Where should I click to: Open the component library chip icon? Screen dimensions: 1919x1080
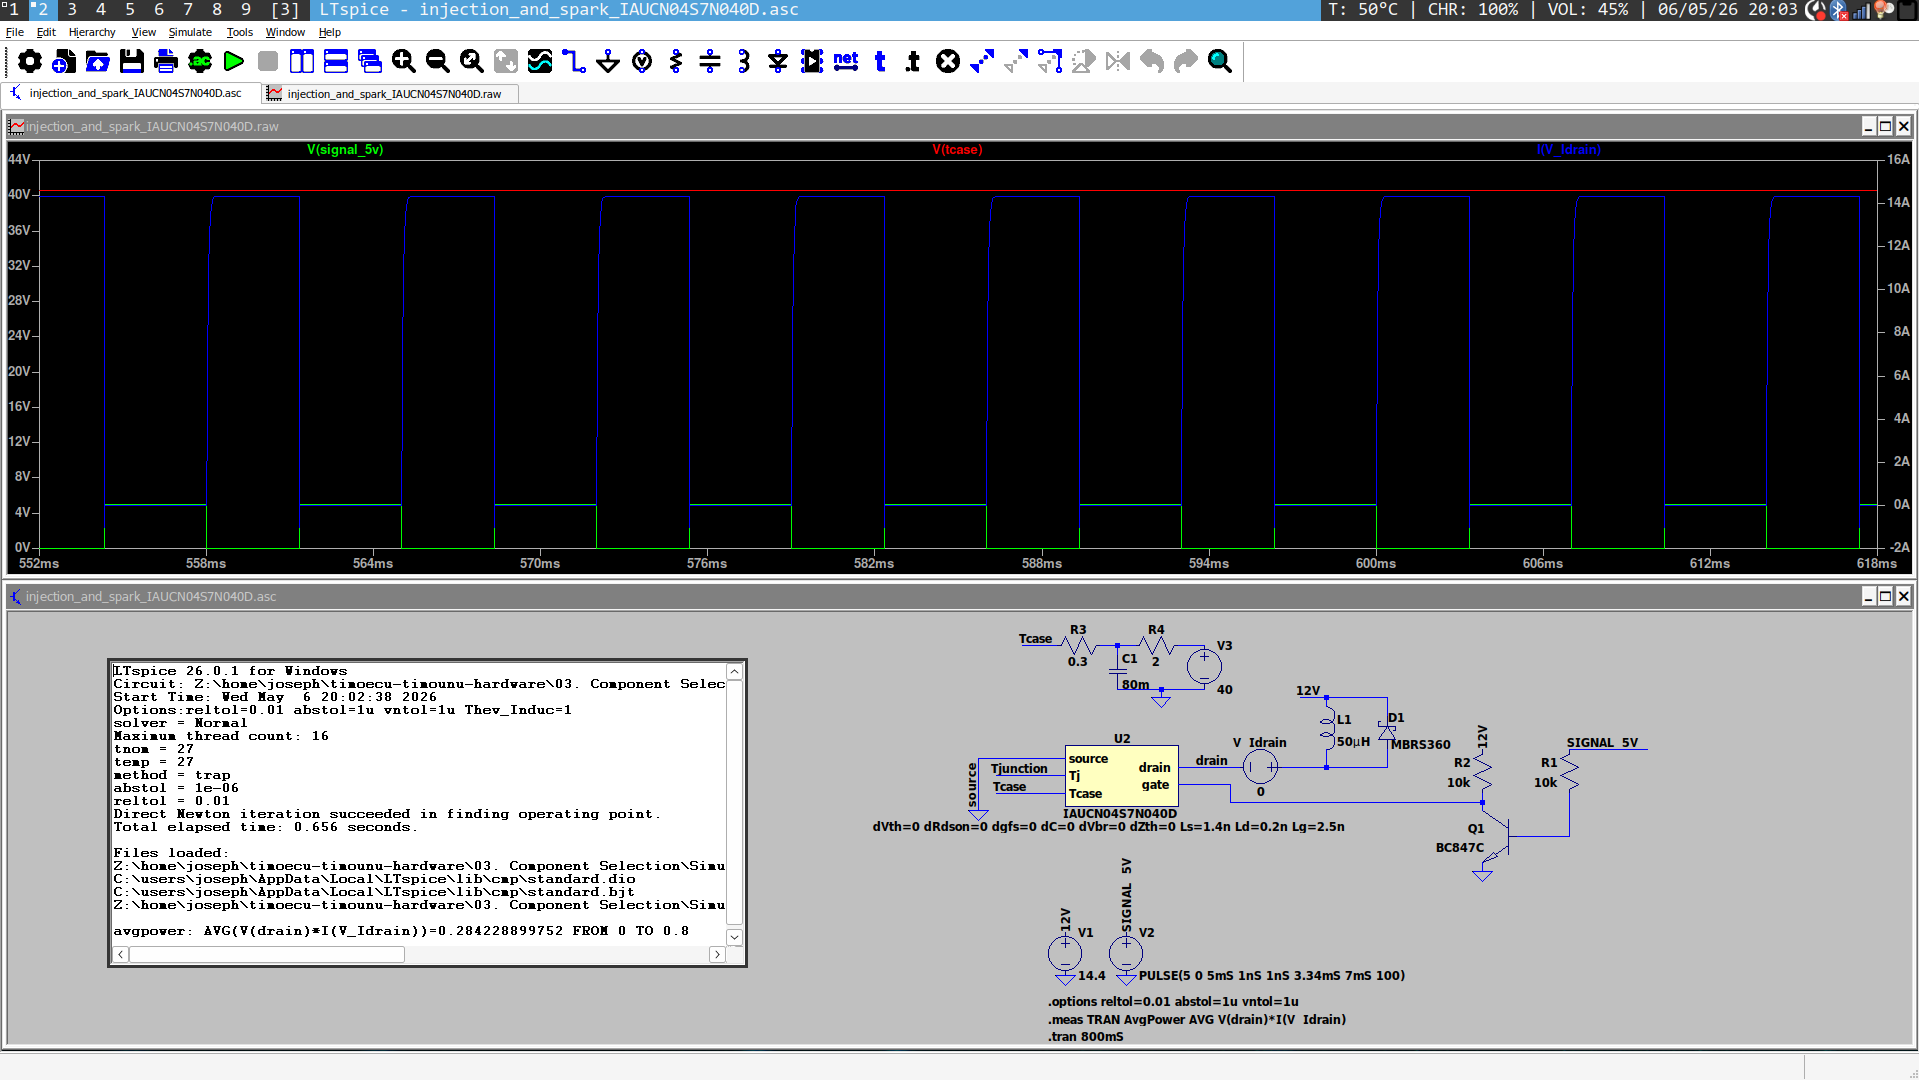click(x=812, y=62)
